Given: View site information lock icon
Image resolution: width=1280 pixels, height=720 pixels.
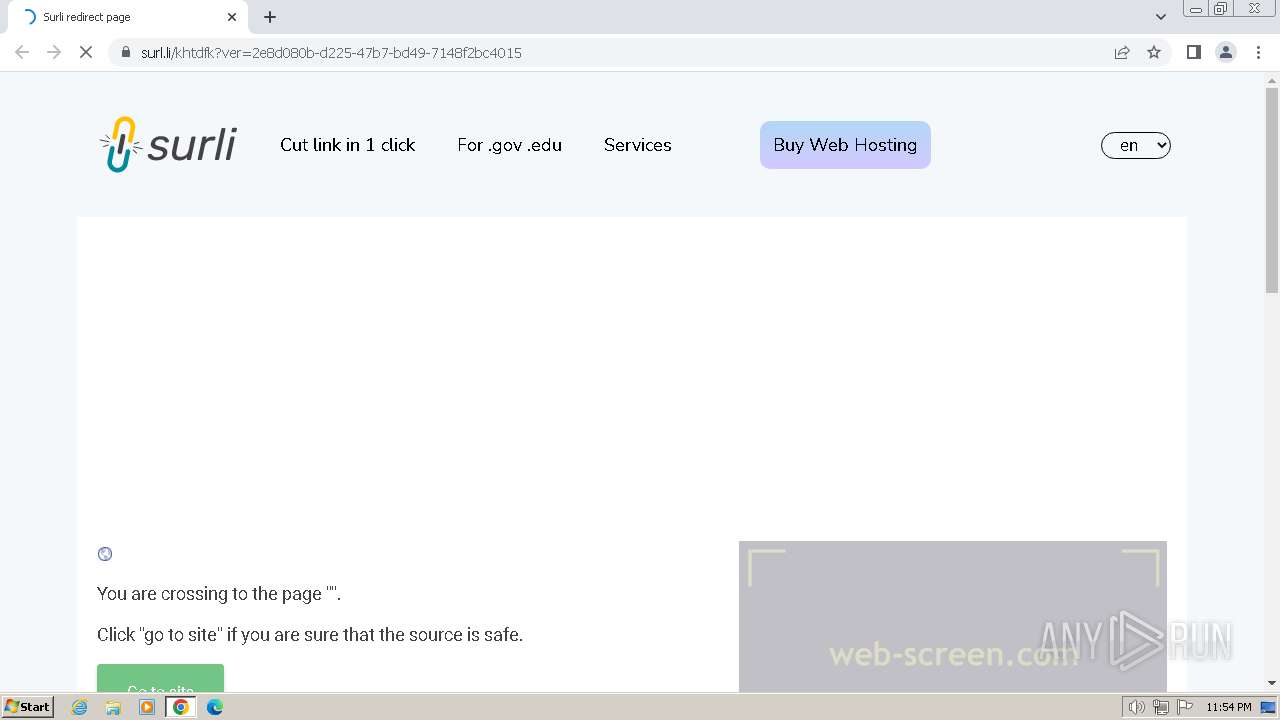Looking at the screenshot, I should click(x=126, y=52).
